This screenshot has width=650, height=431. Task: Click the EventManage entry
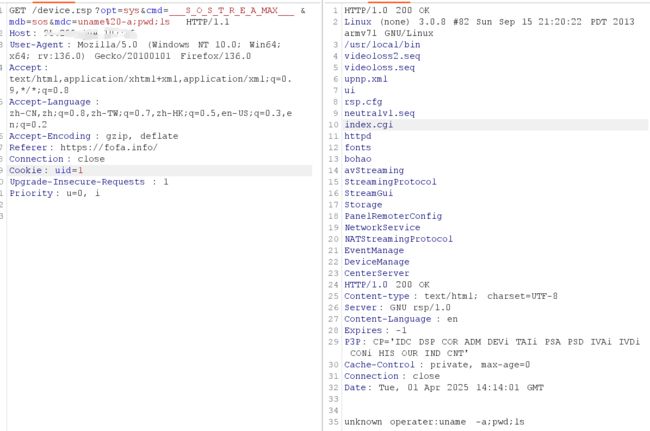tap(374, 250)
